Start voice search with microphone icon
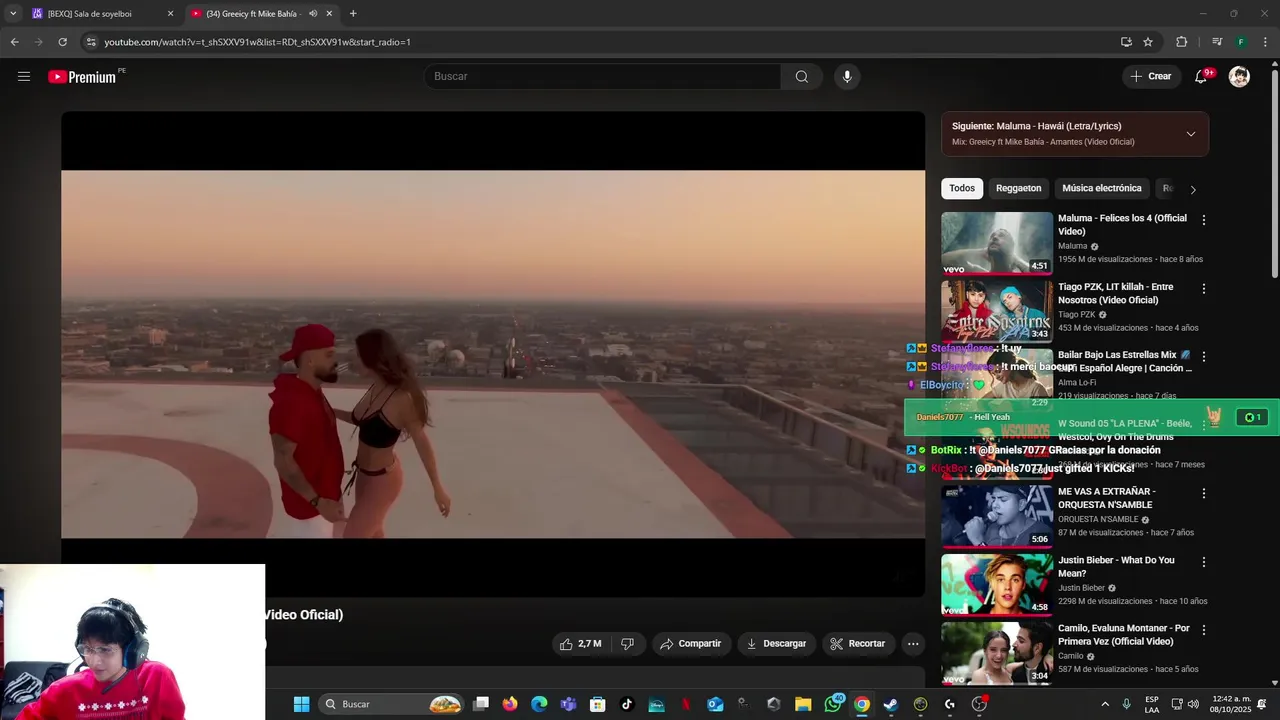 tap(847, 76)
